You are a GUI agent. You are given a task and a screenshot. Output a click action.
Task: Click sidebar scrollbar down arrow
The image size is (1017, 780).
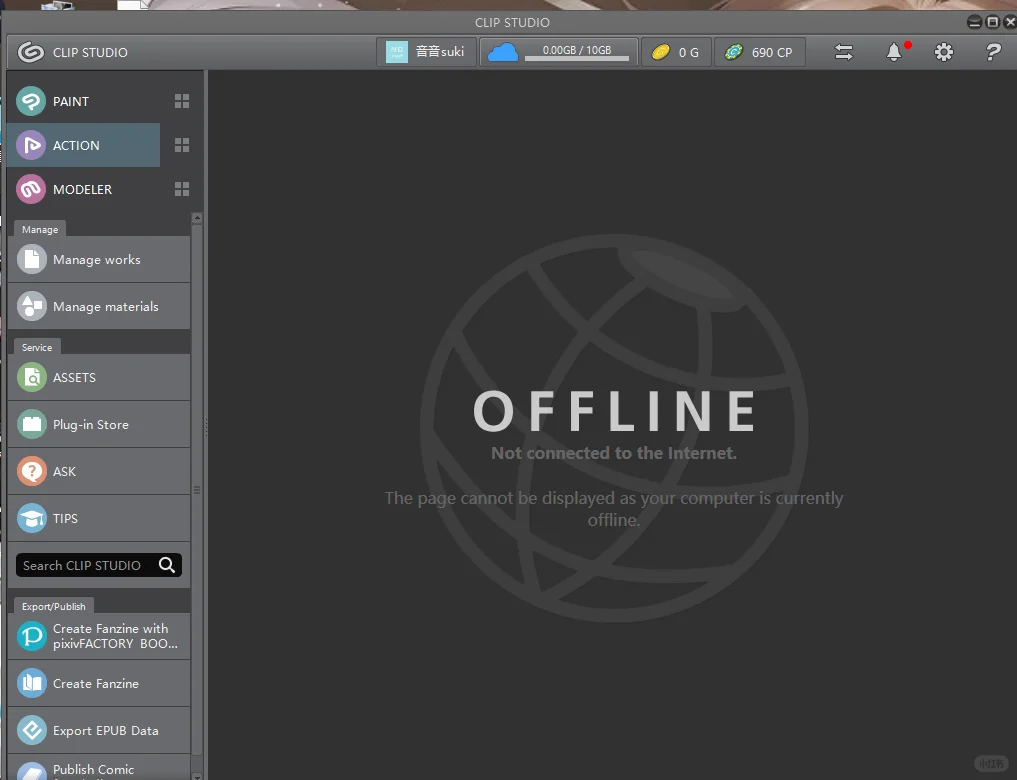(197, 775)
